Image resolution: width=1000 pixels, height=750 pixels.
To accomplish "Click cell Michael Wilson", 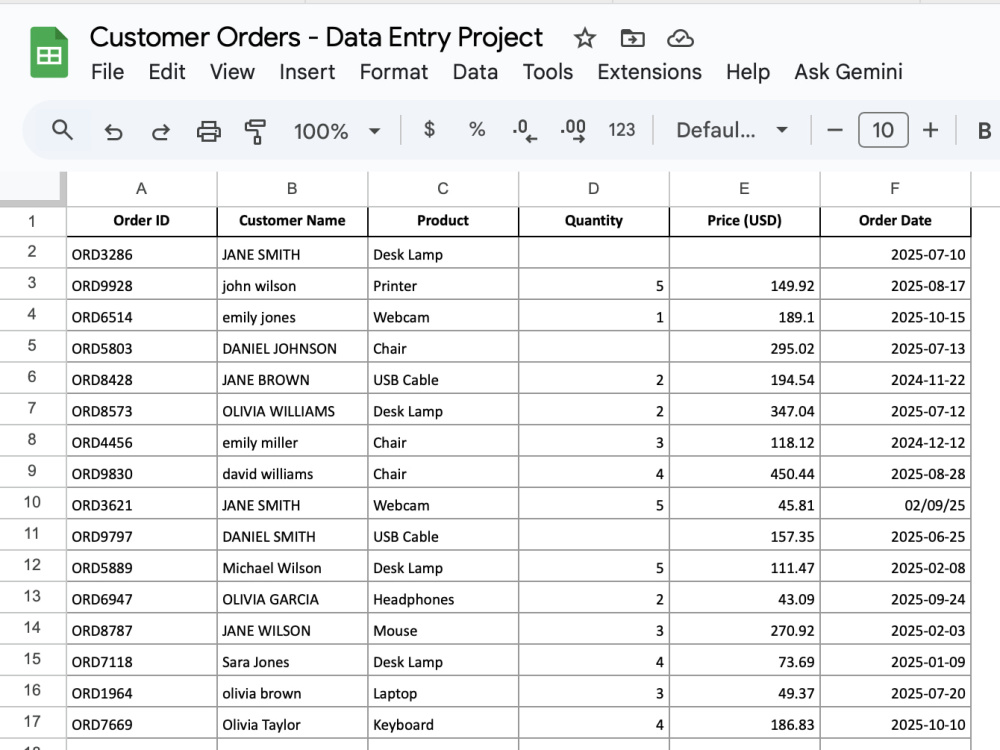I will (292, 566).
